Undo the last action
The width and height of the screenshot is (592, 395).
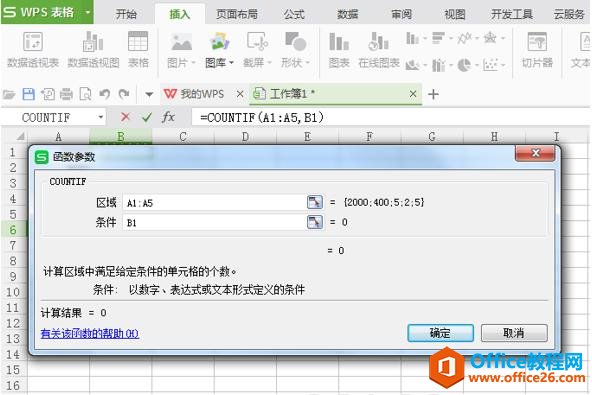[105, 94]
